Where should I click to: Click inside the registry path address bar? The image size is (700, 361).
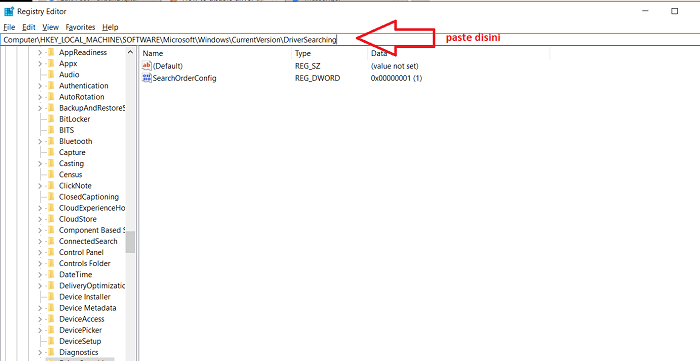tap(350, 40)
